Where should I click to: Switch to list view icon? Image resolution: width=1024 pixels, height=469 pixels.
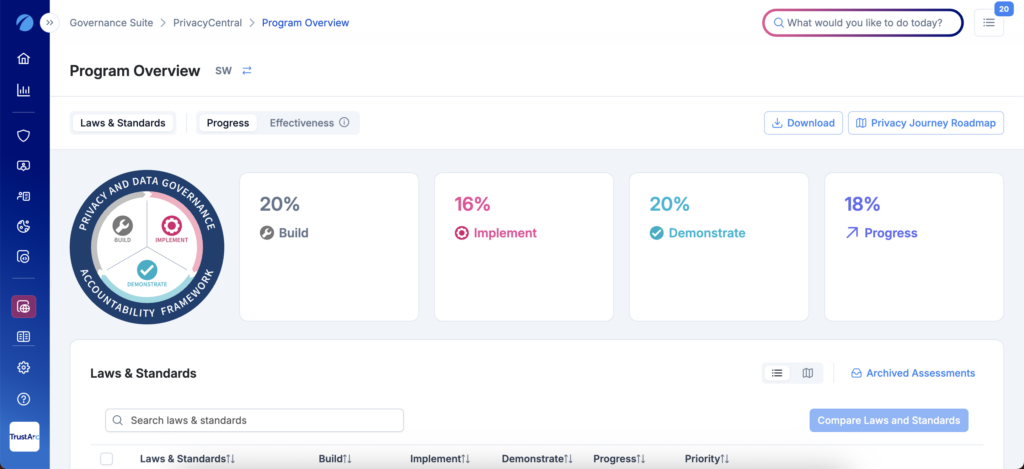[777, 373]
